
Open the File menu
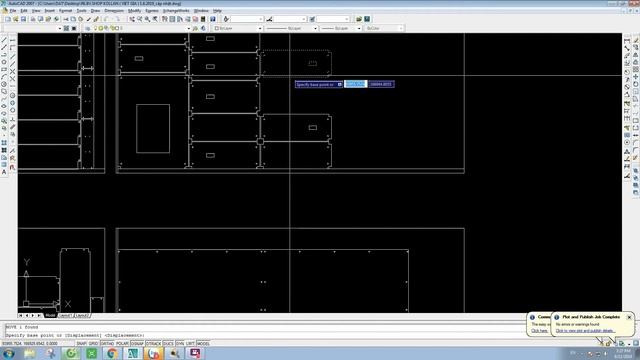[13, 11]
